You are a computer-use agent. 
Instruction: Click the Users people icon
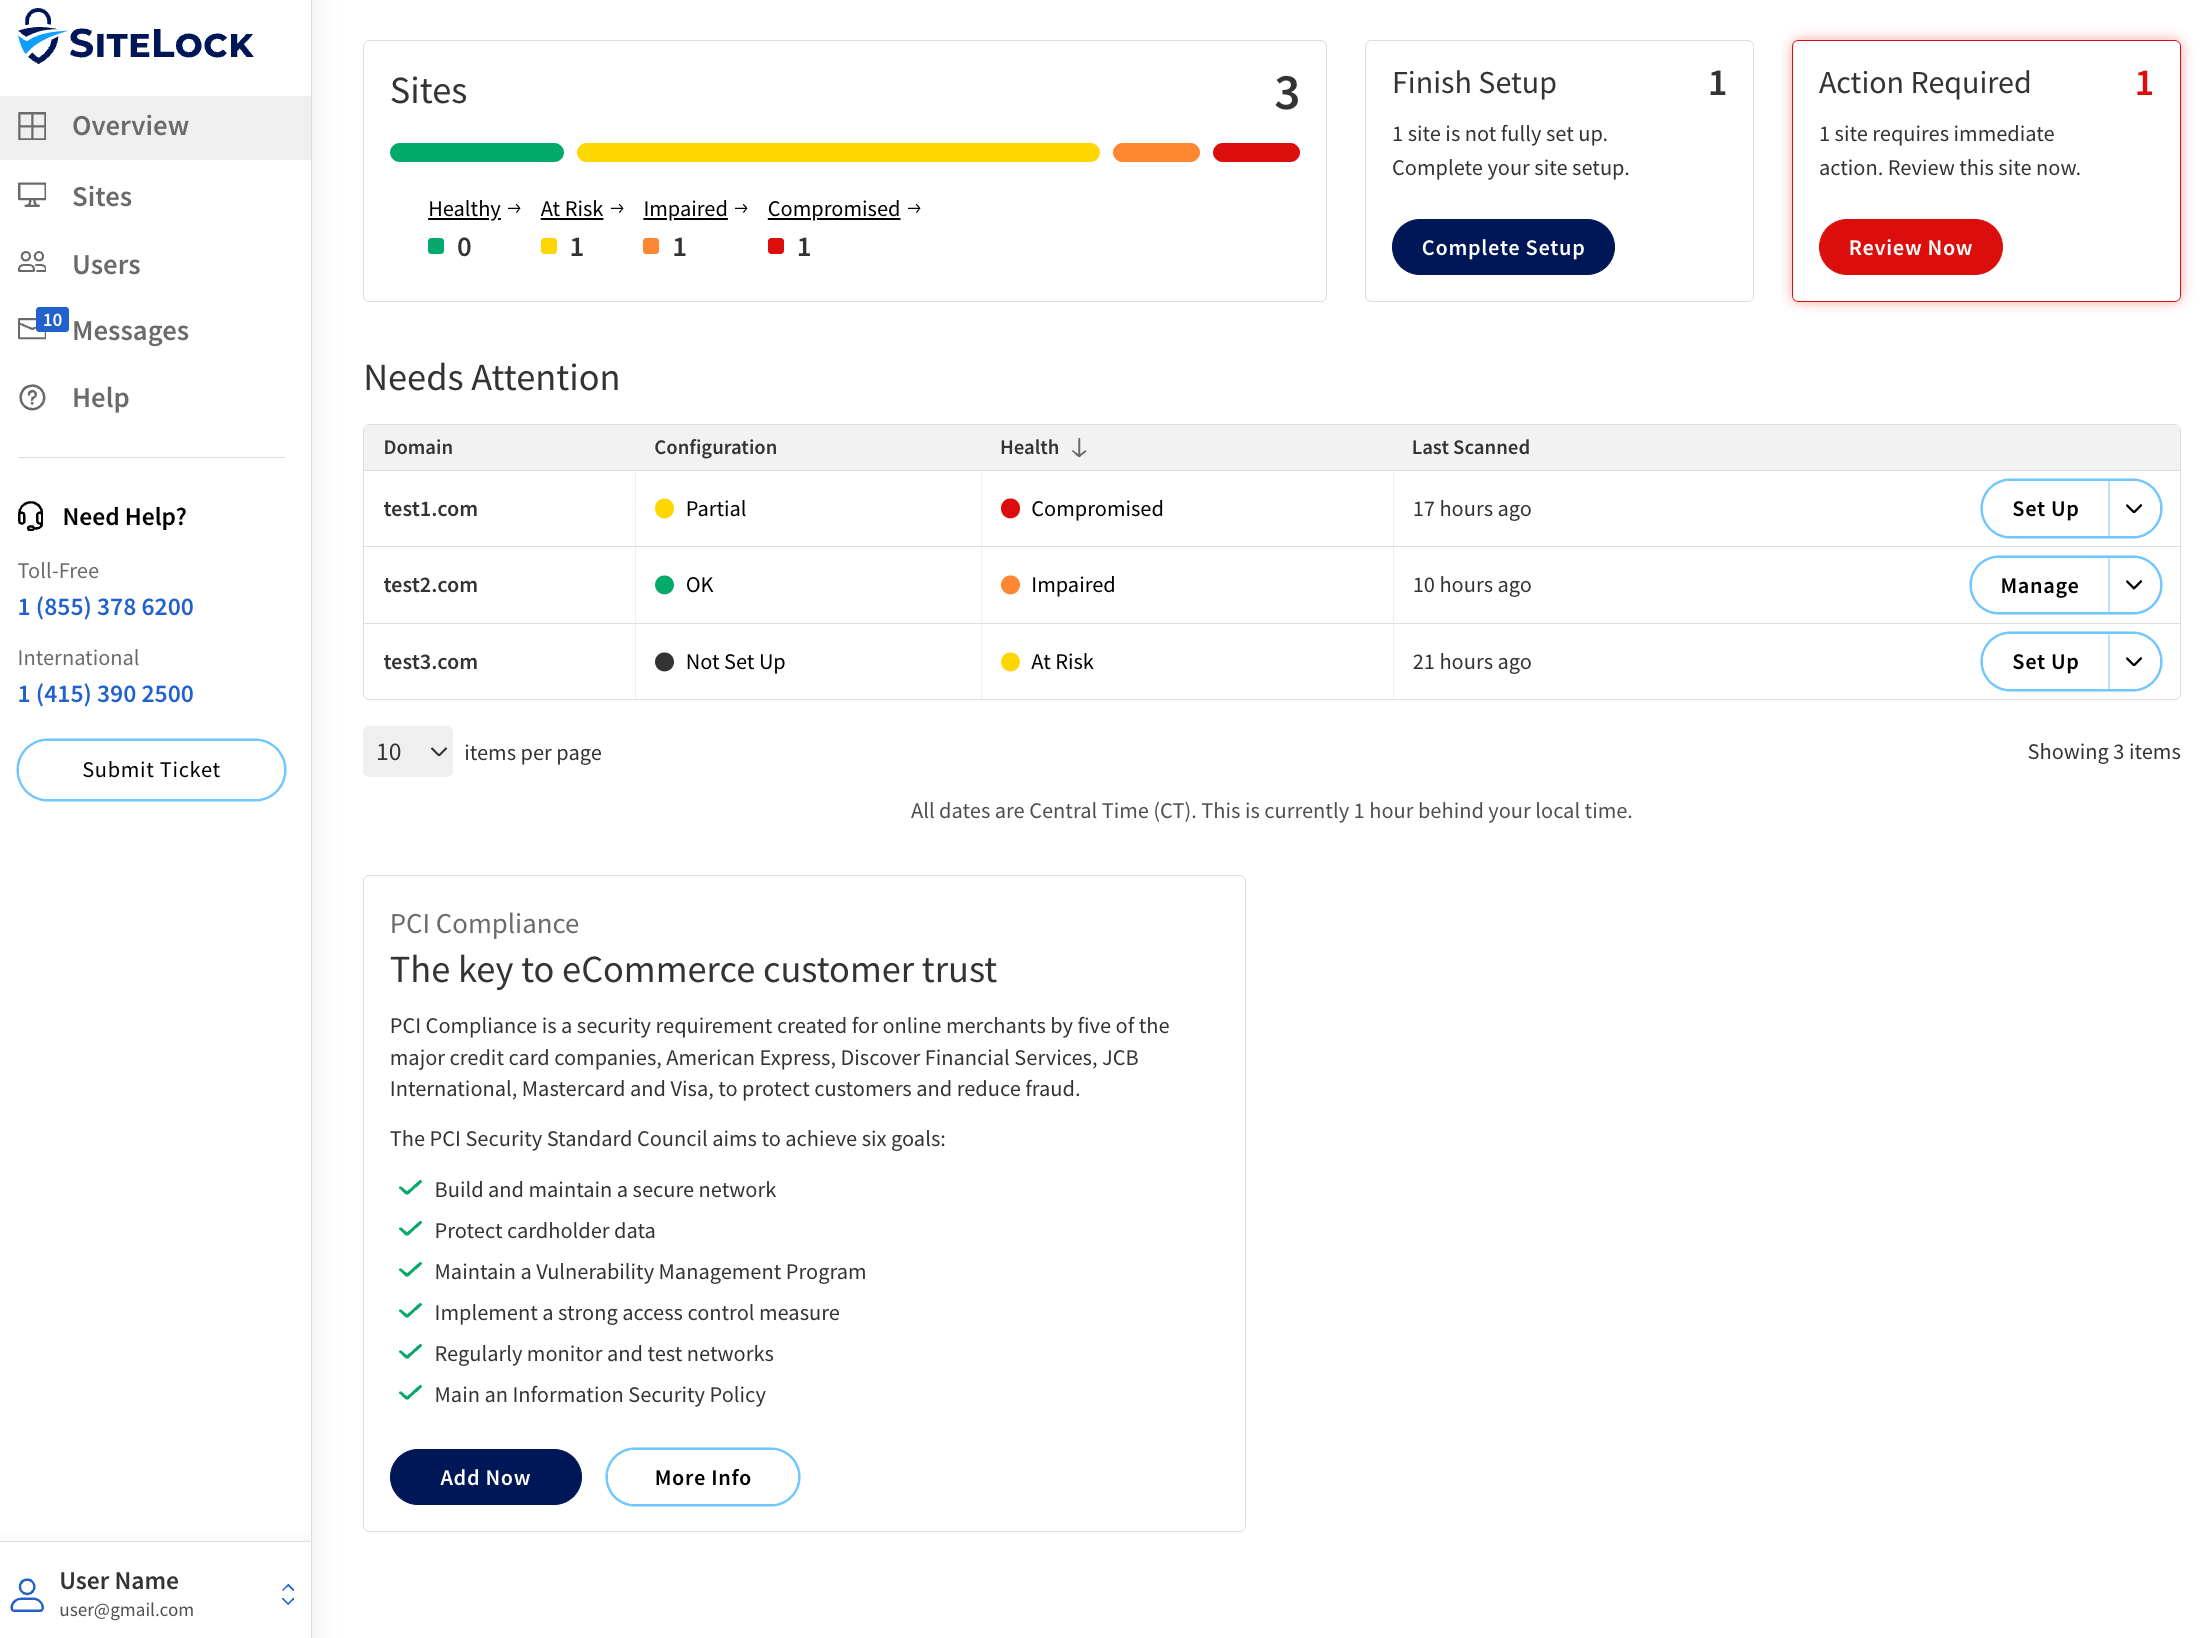pyautogui.click(x=32, y=262)
